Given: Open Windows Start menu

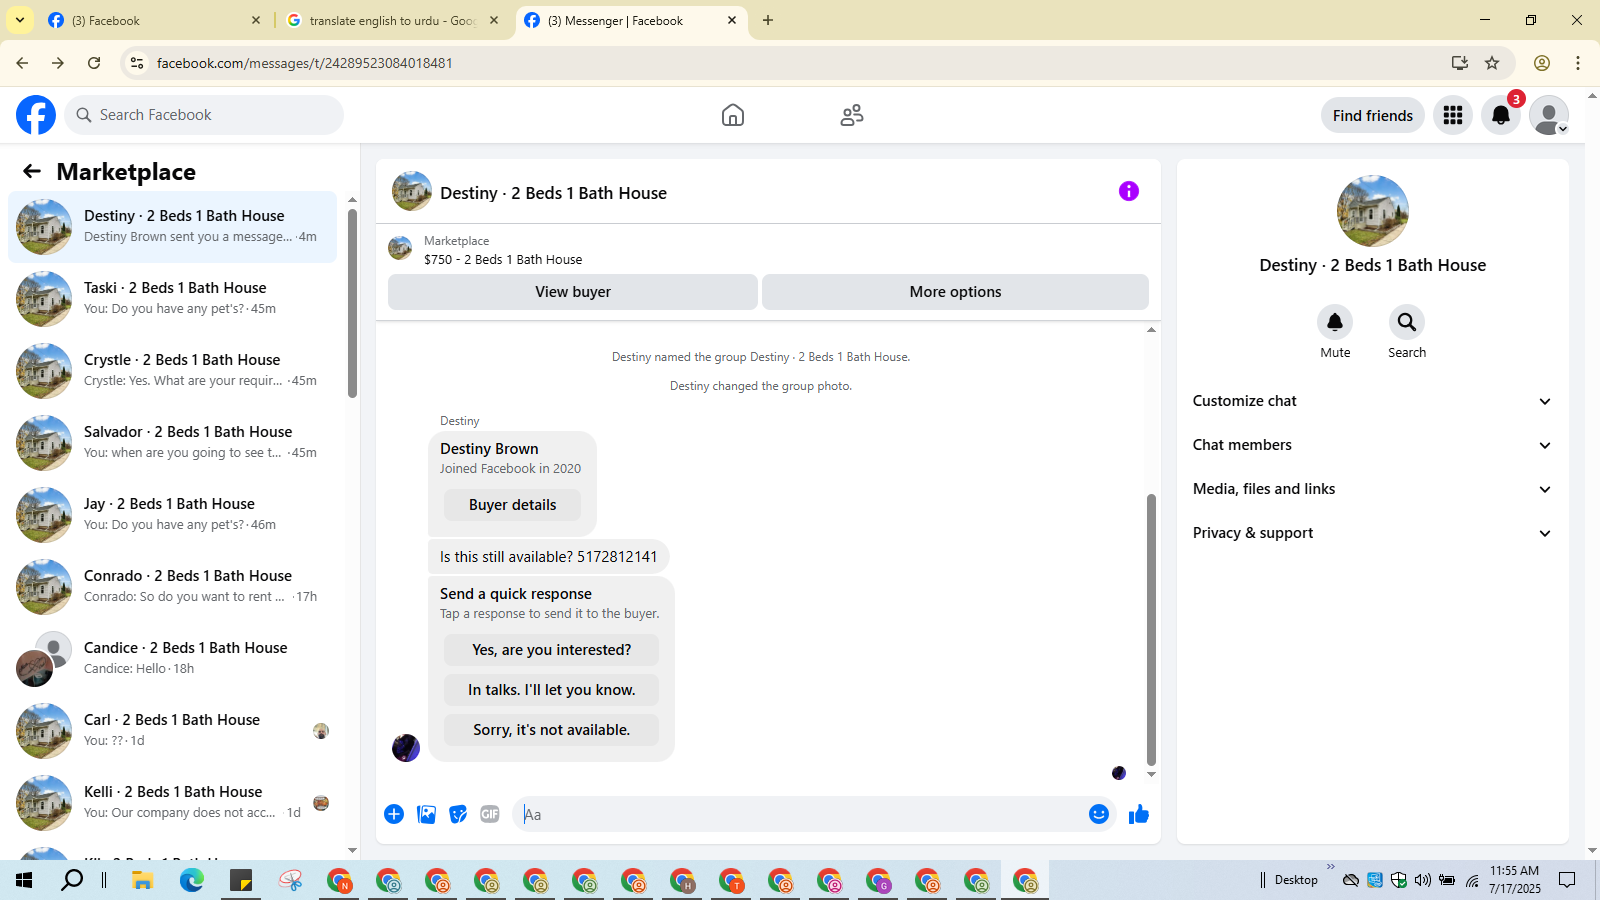Looking at the screenshot, I should point(24,880).
